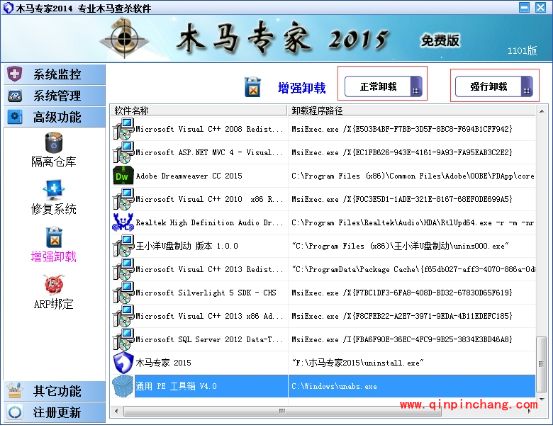Viewport: 553px width, 426px height.
Task: Click the 强行卸载 button
Action: (494, 86)
